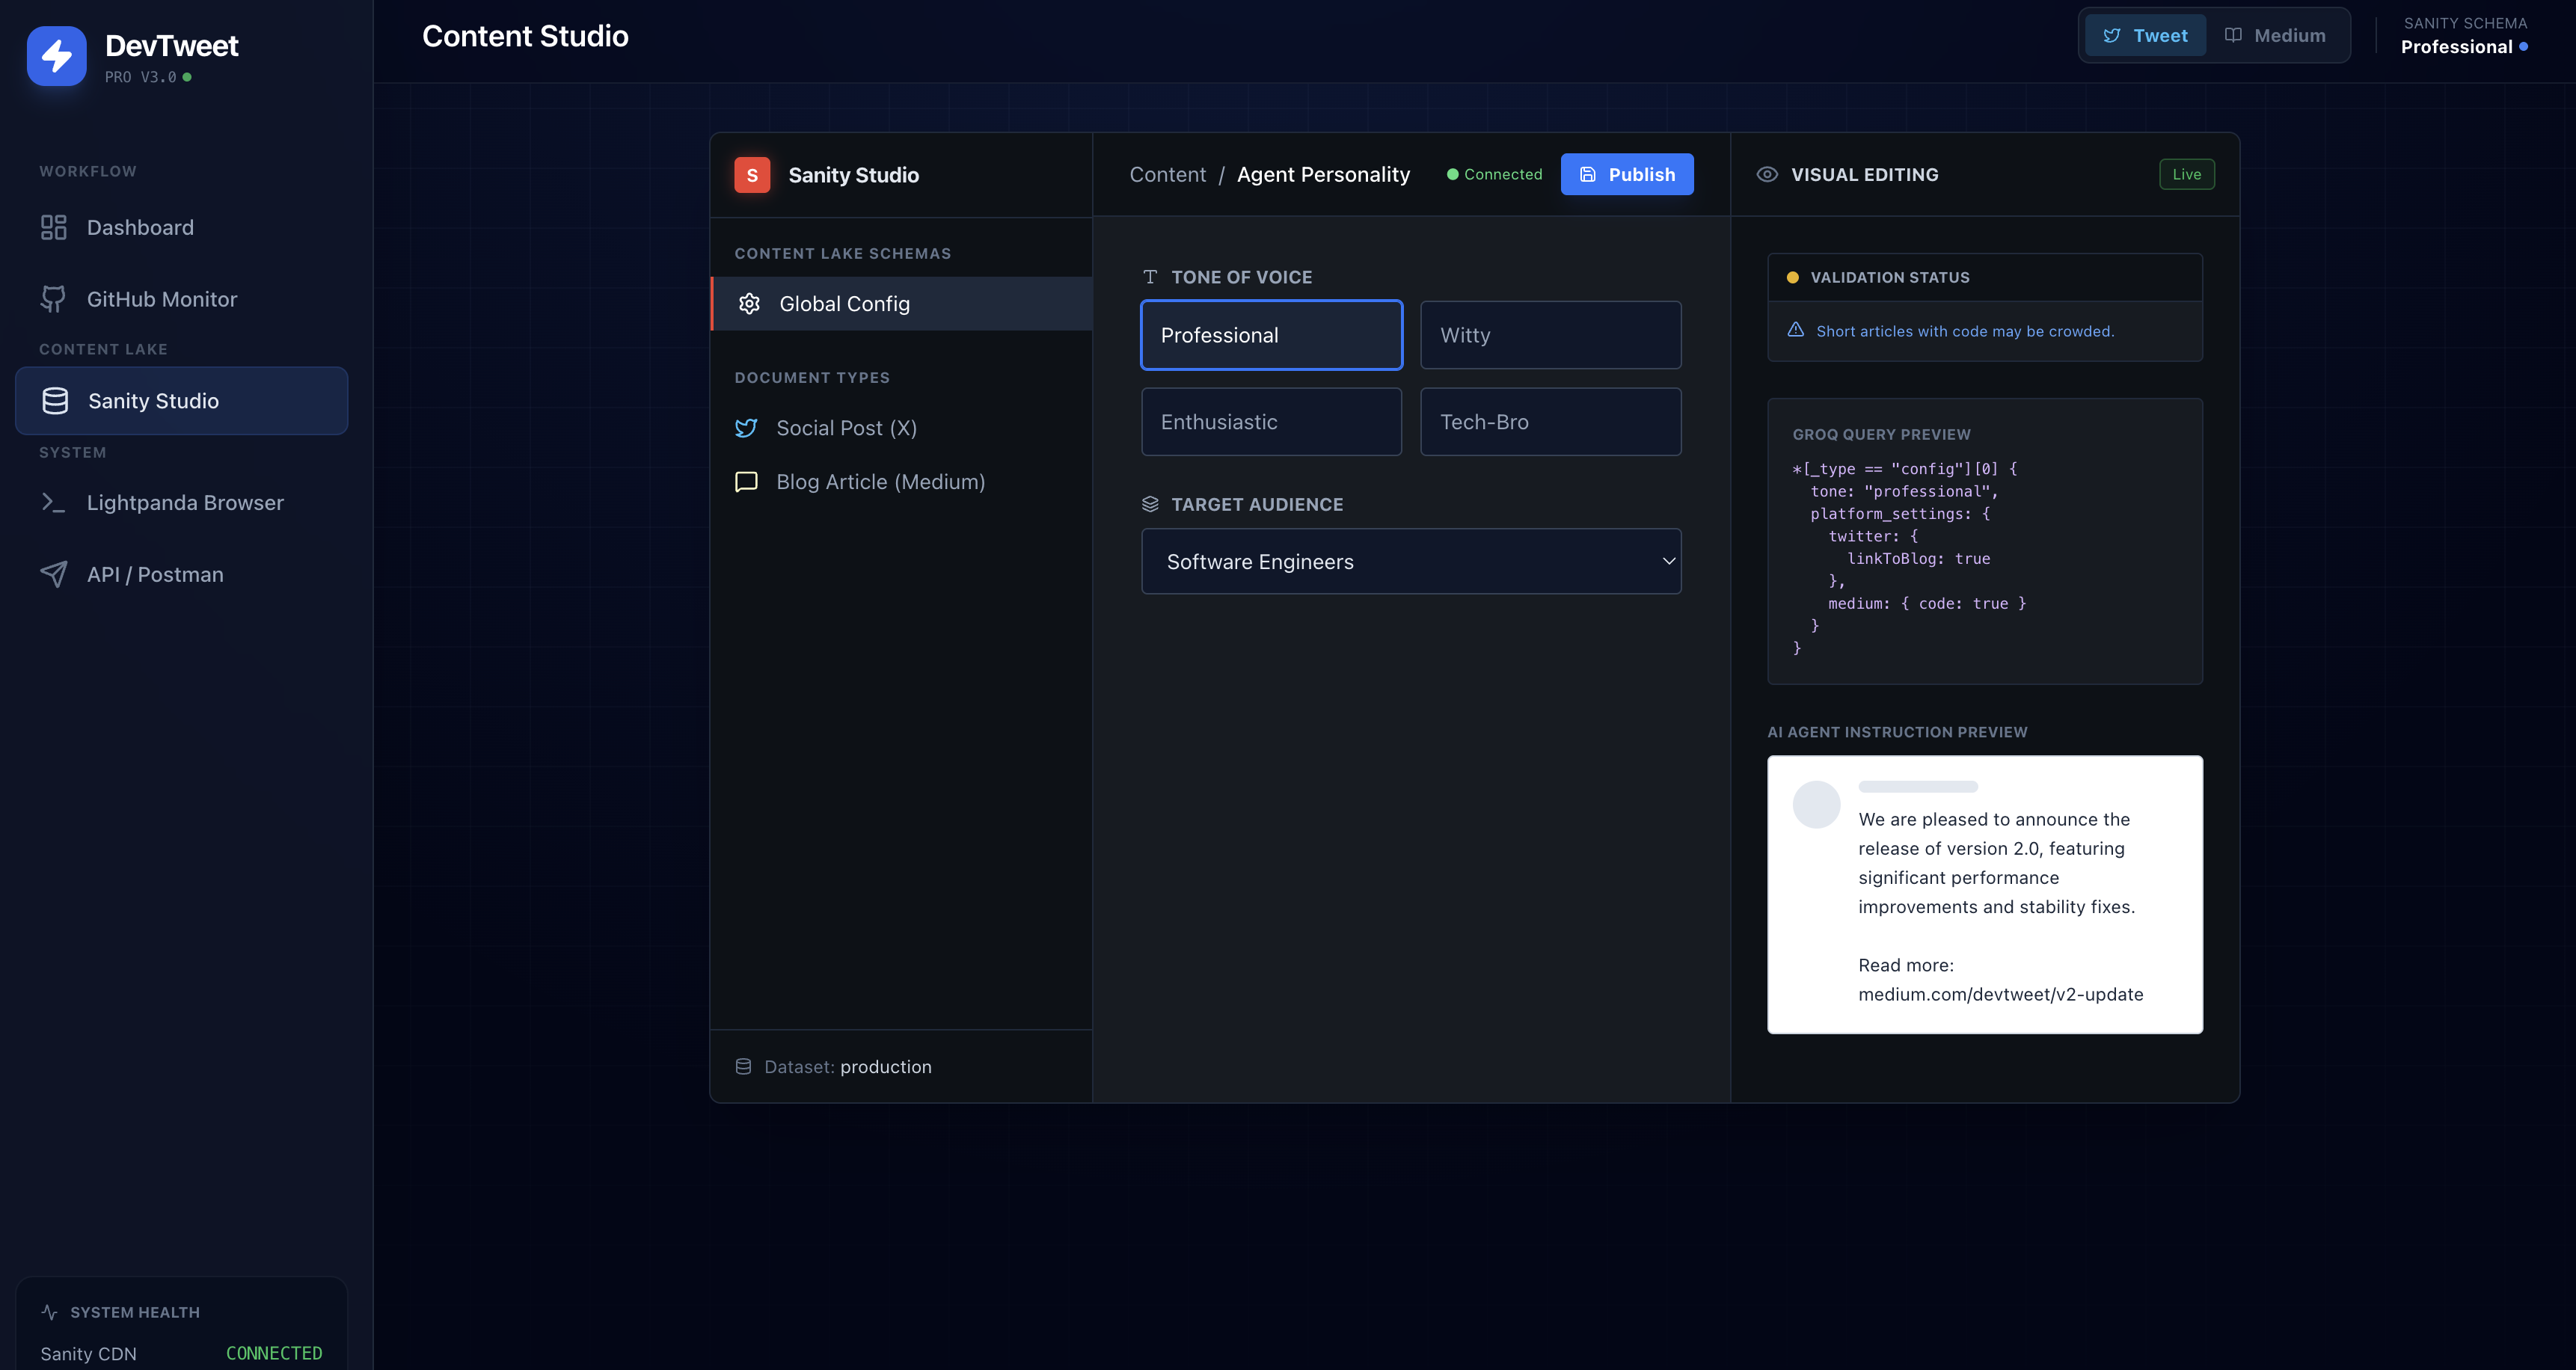Click the Content breadcrumb link
The image size is (2576, 1370).
(x=1167, y=175)
